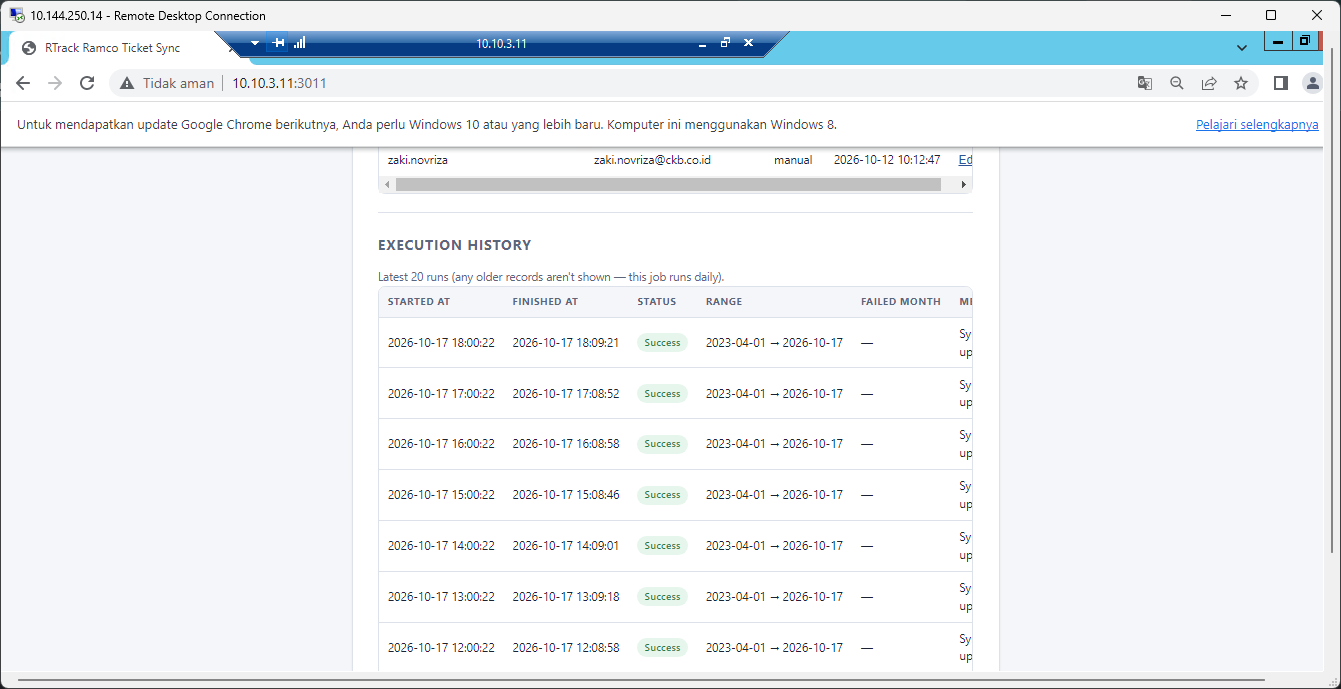1341x689 pixels.
Task: Click the 'manual' cell in user row
Action: pyautogui.click(x=793, y=160)
